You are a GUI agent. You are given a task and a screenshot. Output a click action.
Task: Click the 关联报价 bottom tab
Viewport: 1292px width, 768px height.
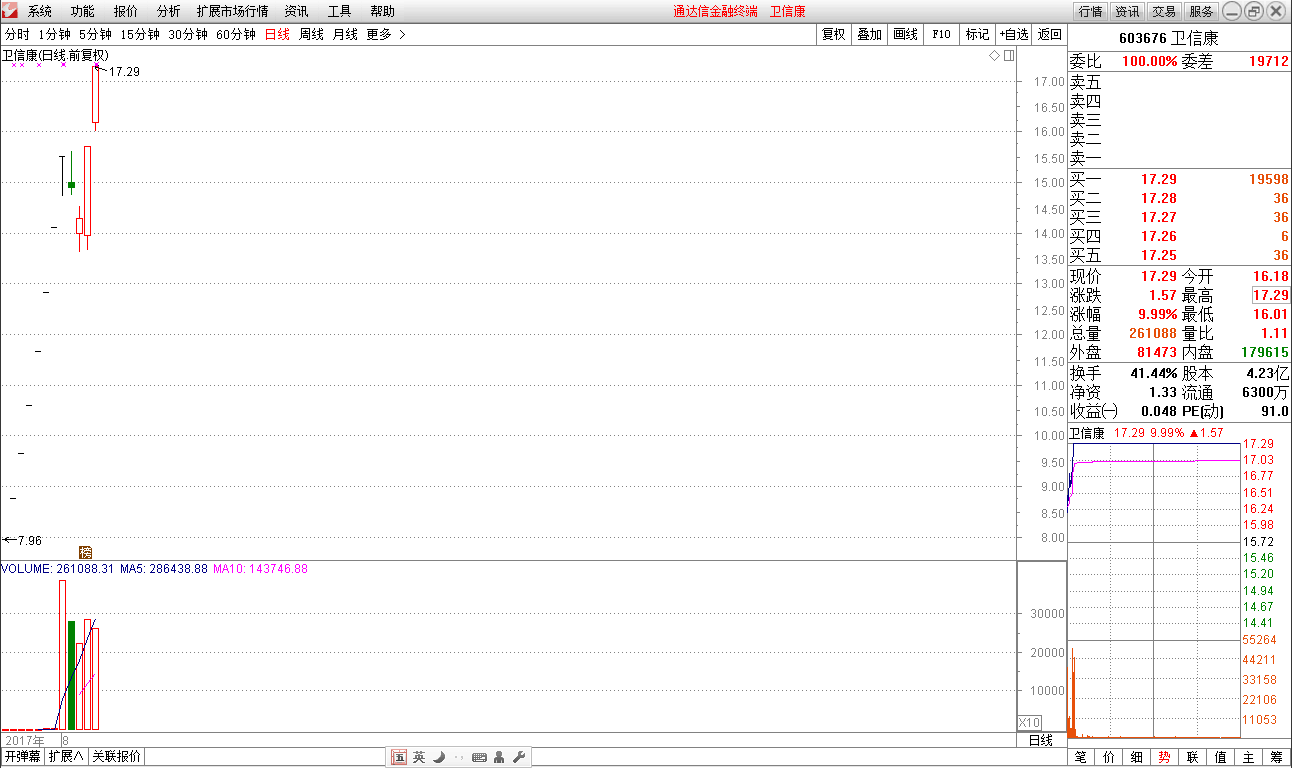[117, 757]
